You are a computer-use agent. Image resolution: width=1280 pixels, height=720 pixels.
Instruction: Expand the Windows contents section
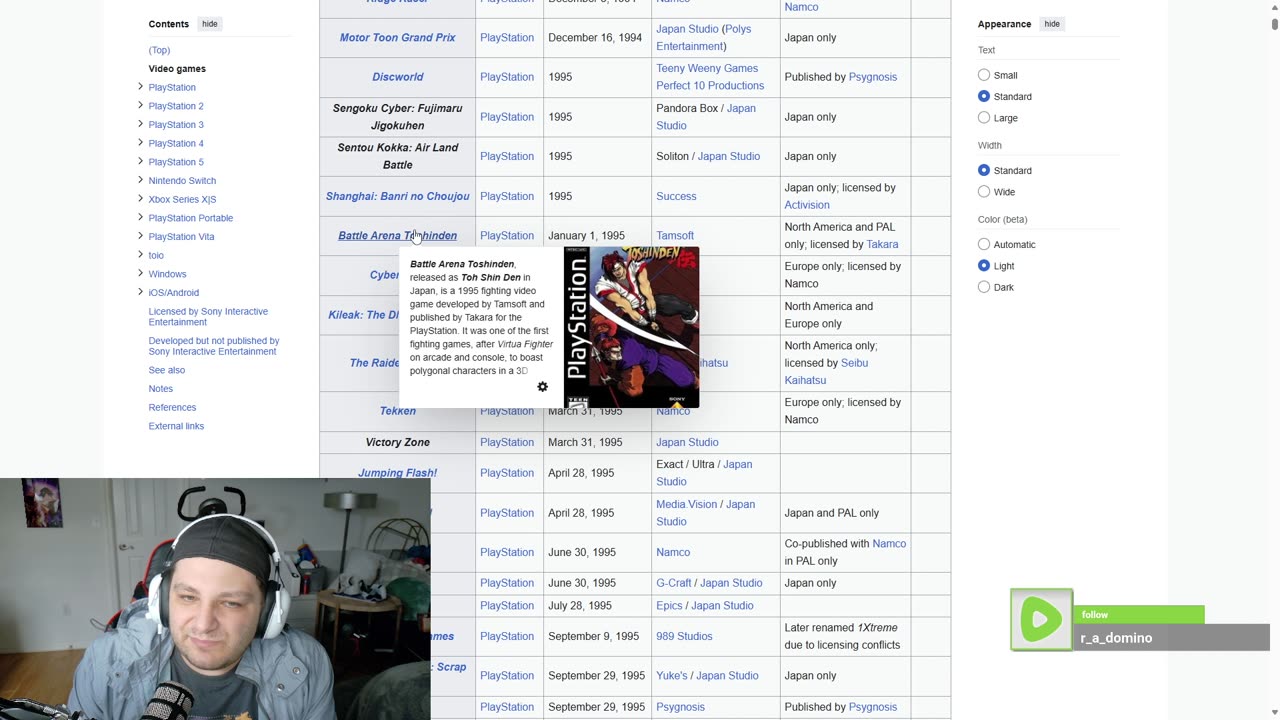pos(140,273)
